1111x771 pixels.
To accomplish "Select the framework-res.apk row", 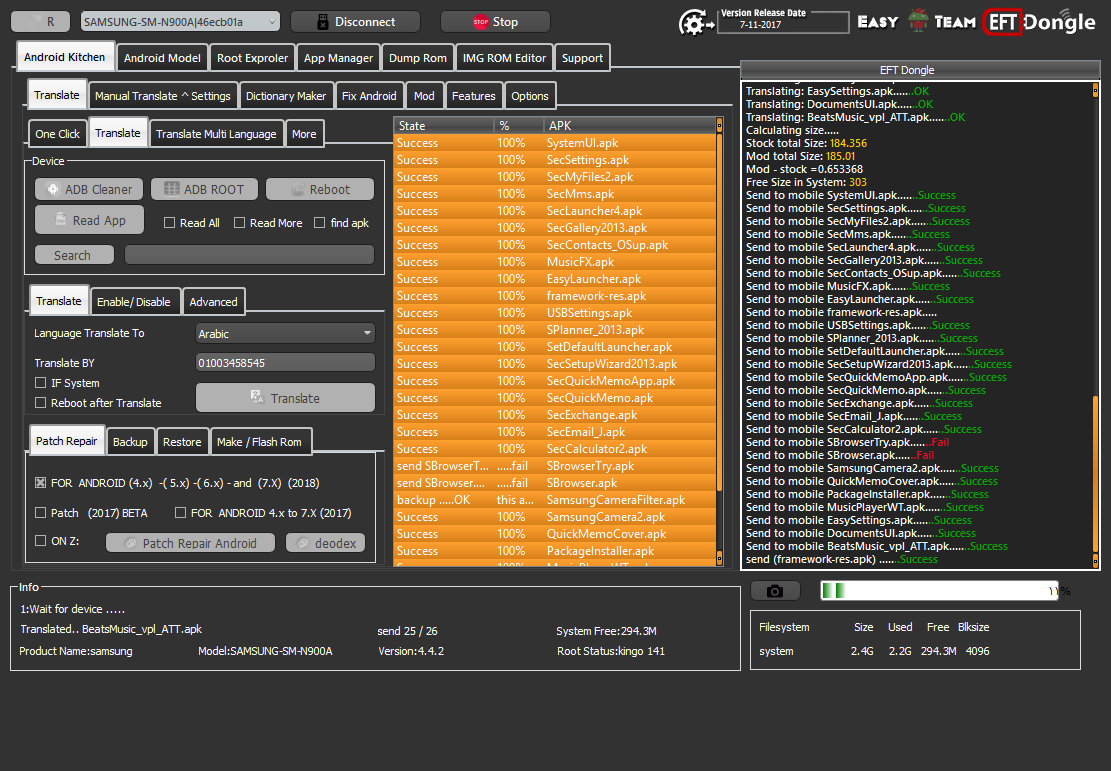I will 555,296.
